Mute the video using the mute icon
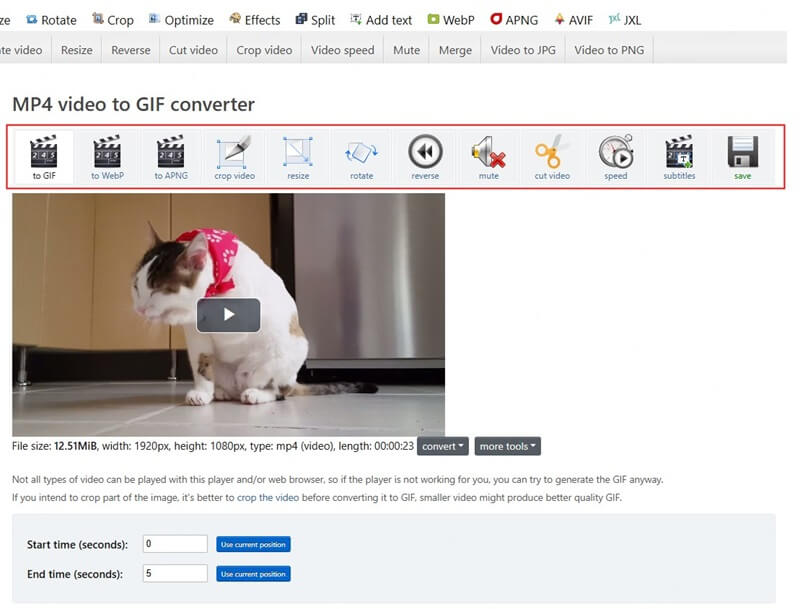The image size is (800, 609). pyautogui.click(x=488, y=157)
